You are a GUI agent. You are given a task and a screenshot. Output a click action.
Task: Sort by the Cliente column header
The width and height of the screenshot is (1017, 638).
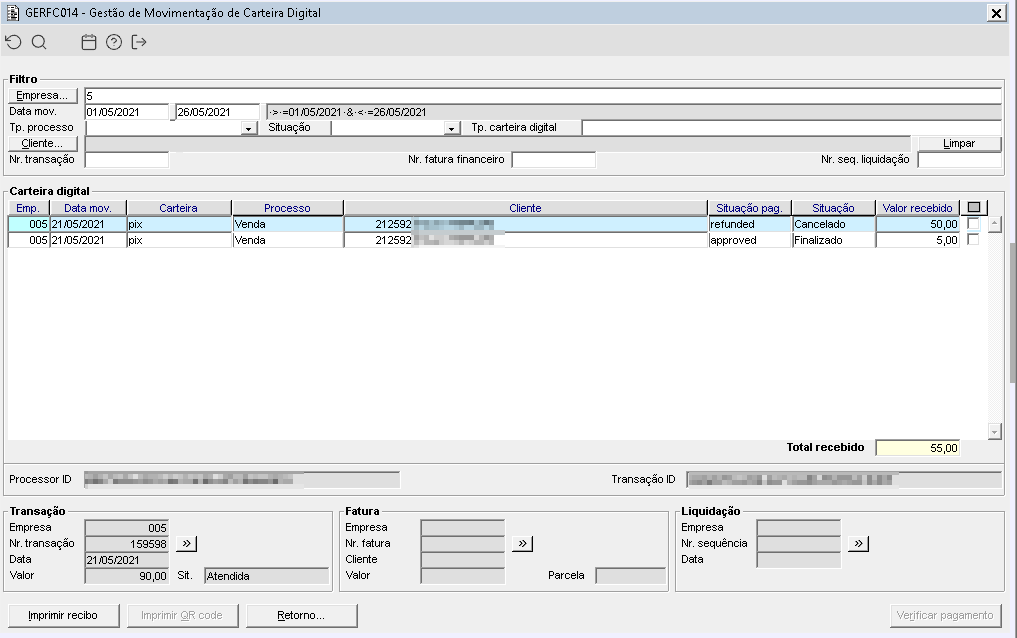pos(525,208)
